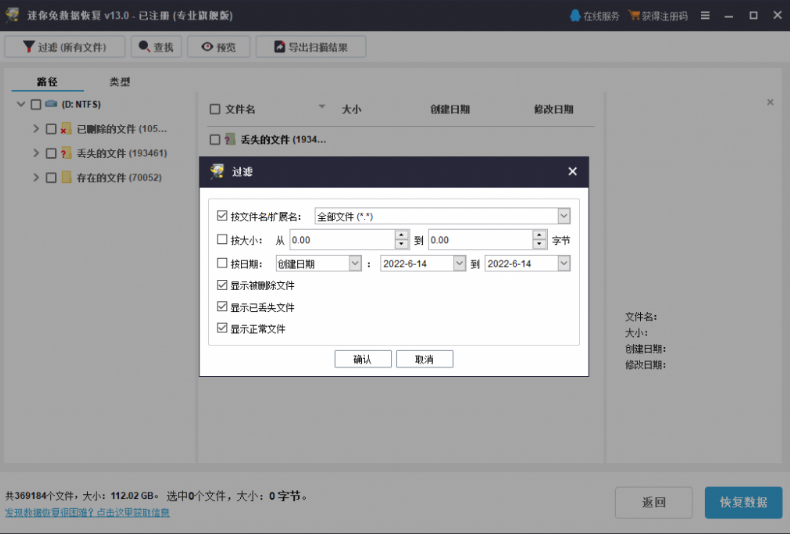Viewport: 790px width, 536px height.
Task: Click the deleted files folder icon
Action: point(65,128)
